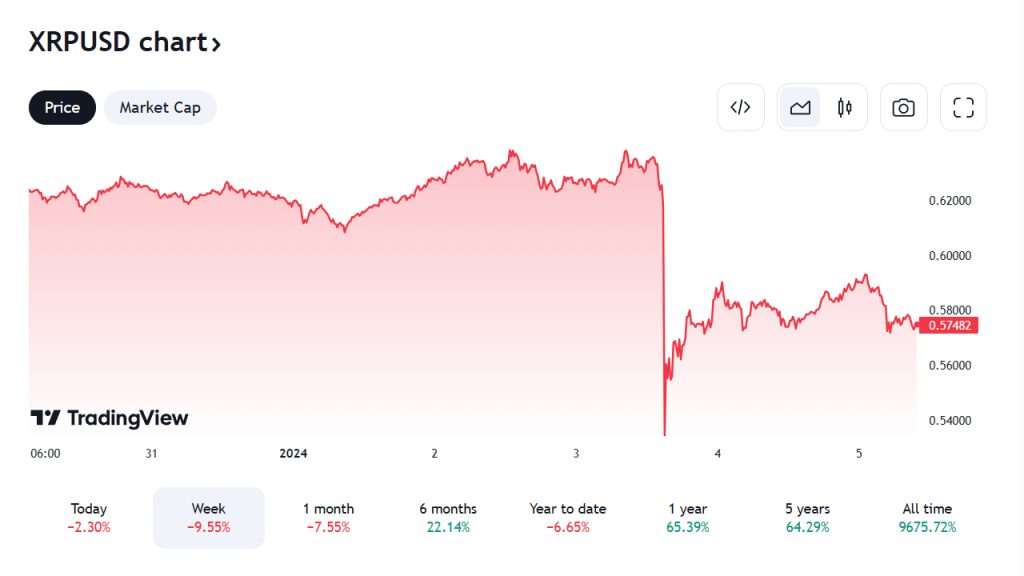Switch to candlestick chart view
The image size is (1024, 576).
(x=845, y=108)
